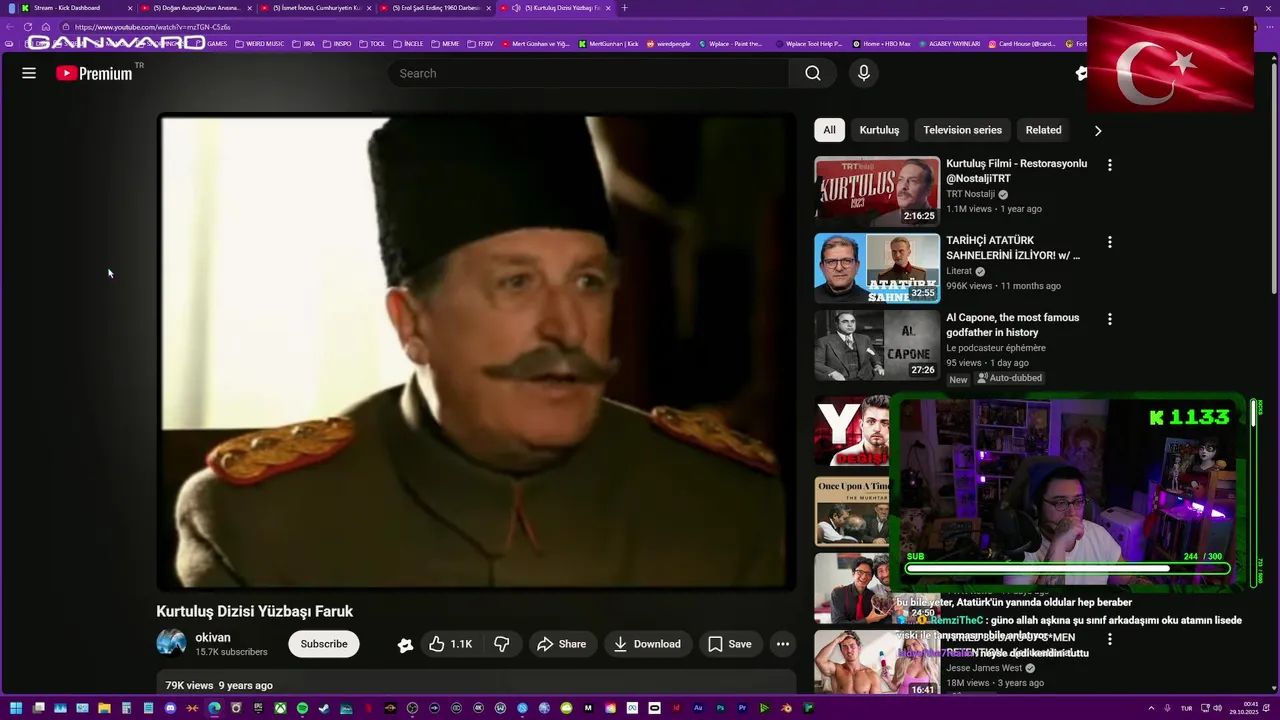Open the Kurtuluş Filmi - Restorasyonlu title link
Screen dimensions: 1280x720
[1016, 171]
